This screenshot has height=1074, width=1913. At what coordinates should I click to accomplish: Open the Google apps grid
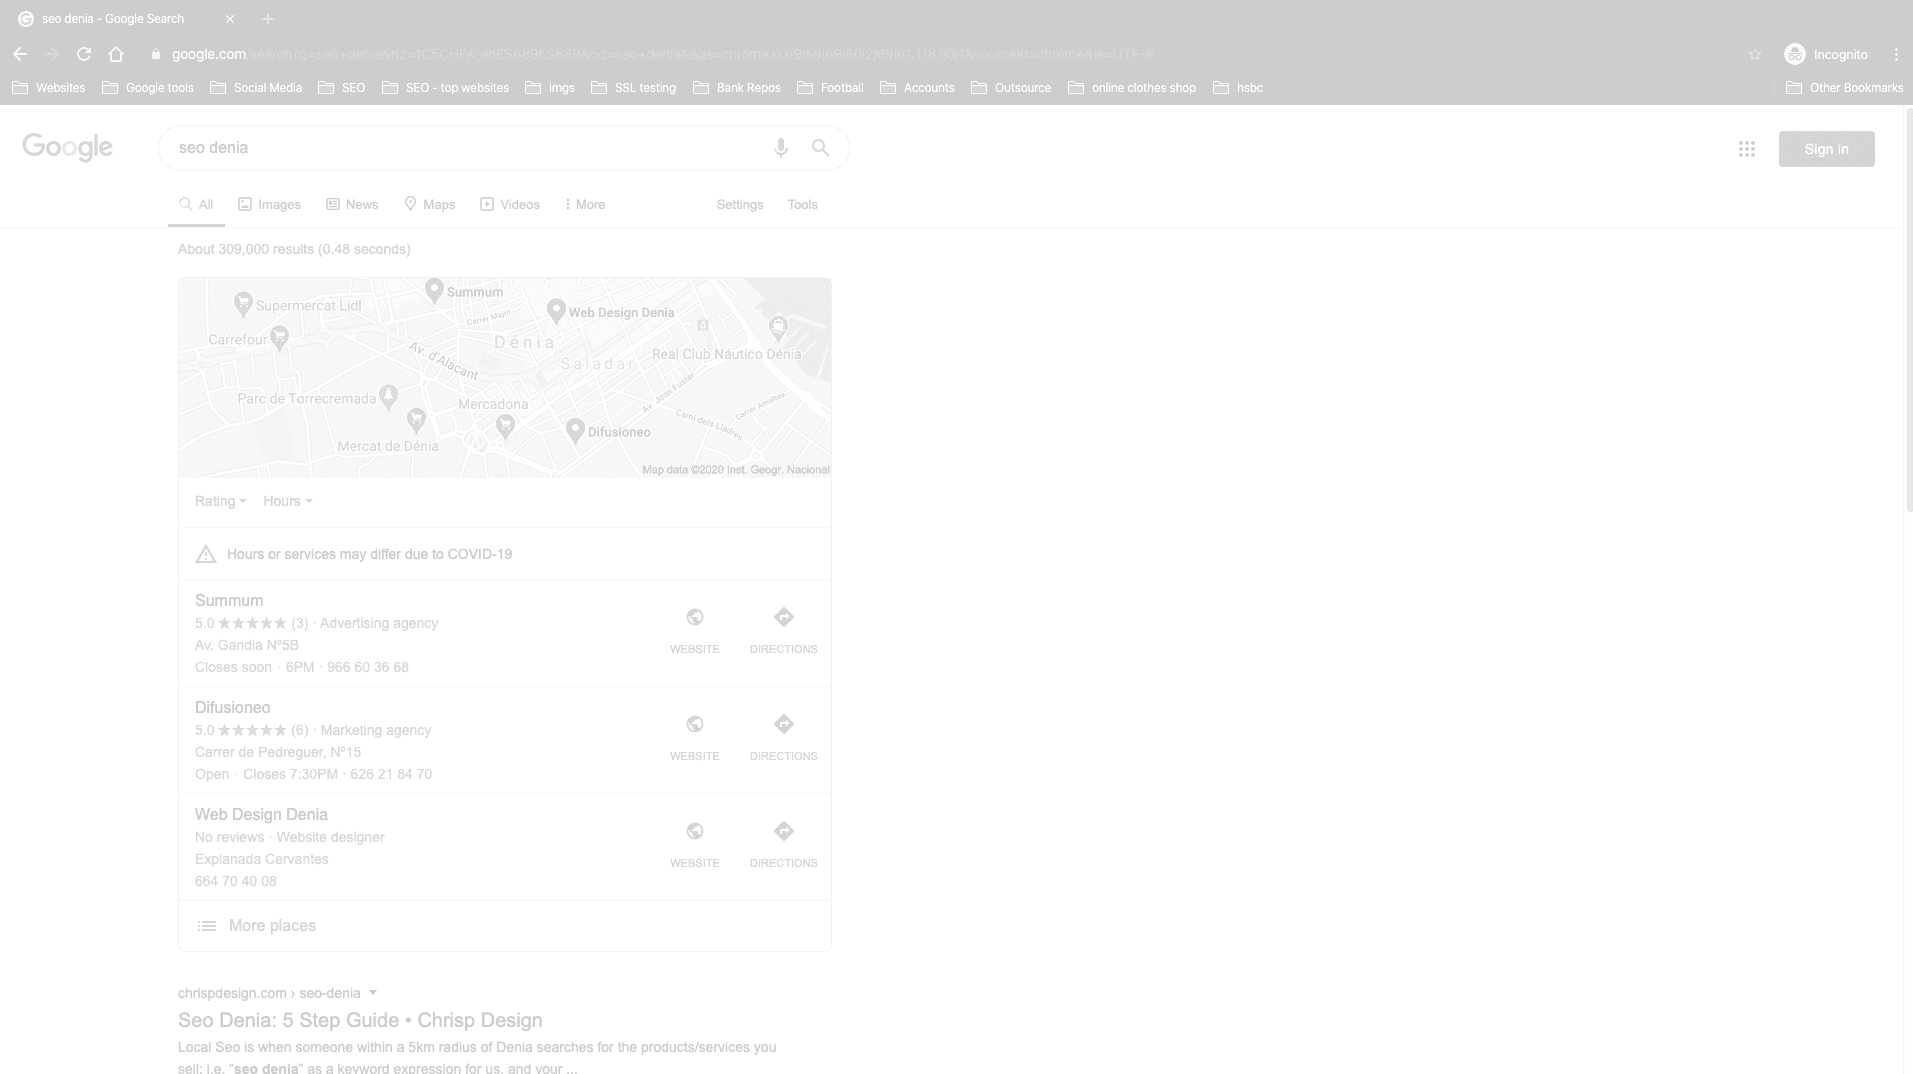1747,149
